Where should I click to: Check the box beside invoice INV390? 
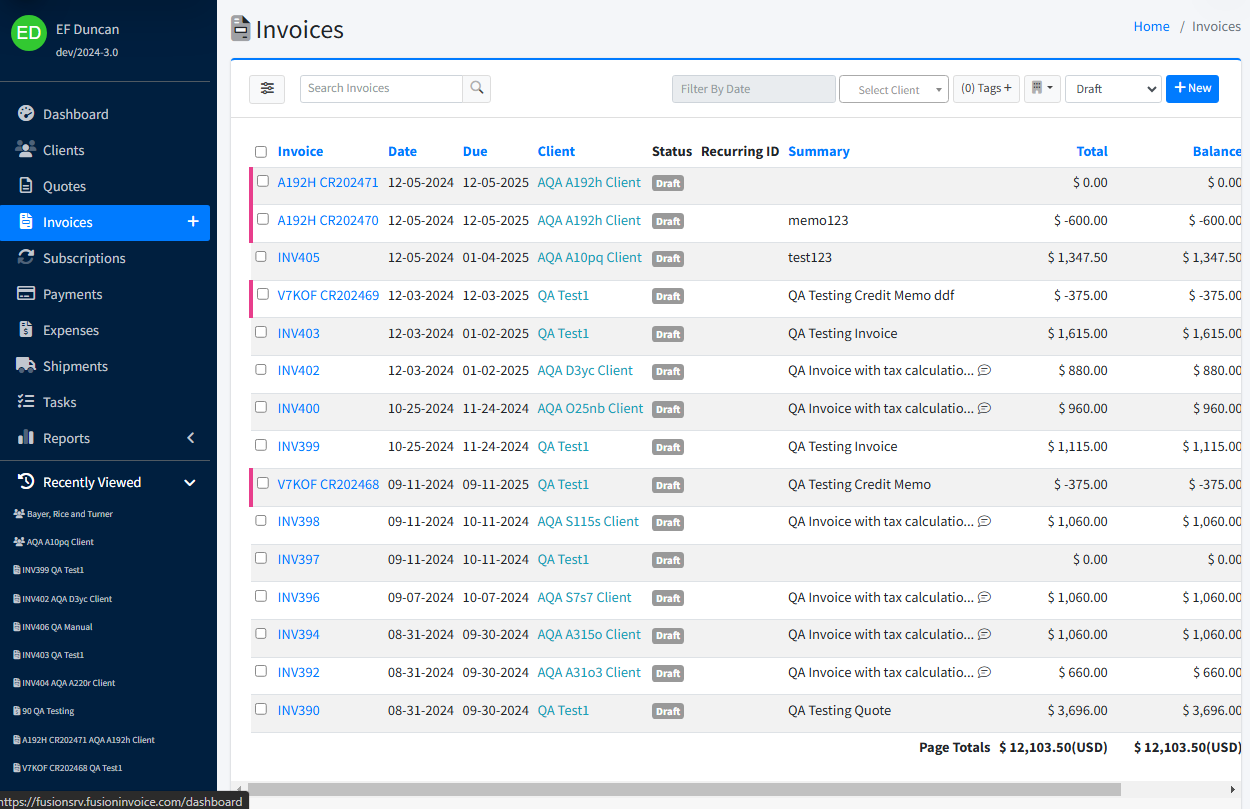(x=262, y=709)
